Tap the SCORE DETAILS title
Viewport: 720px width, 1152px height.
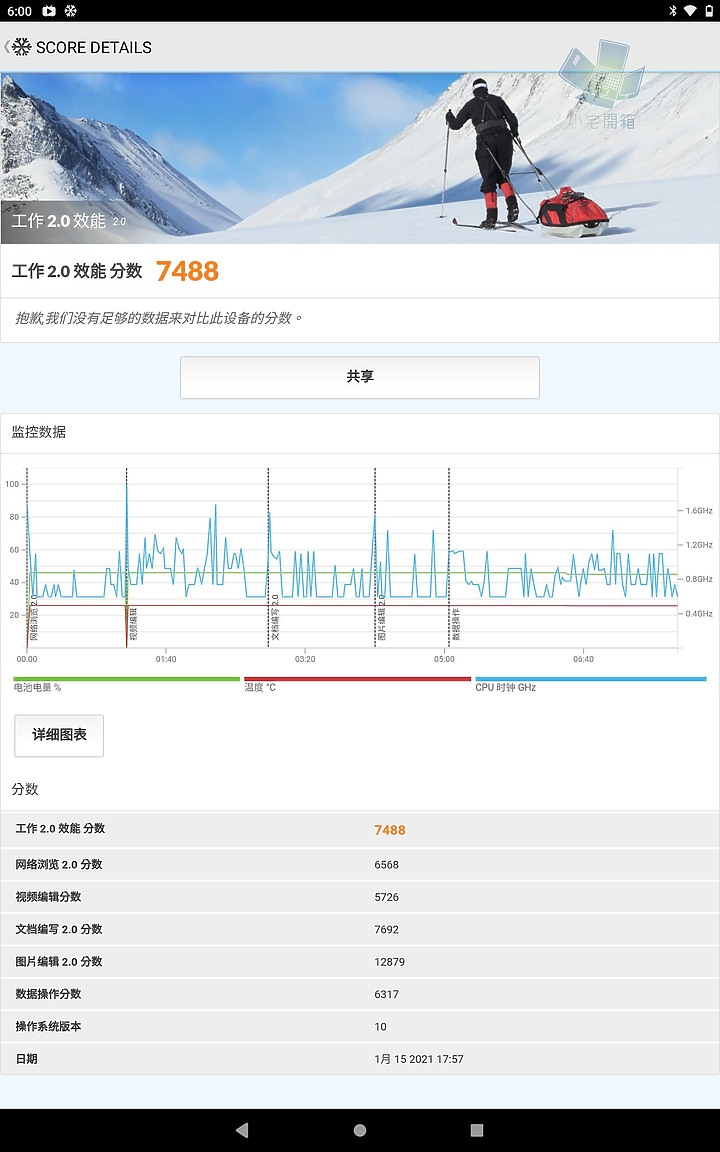[94, 48]
